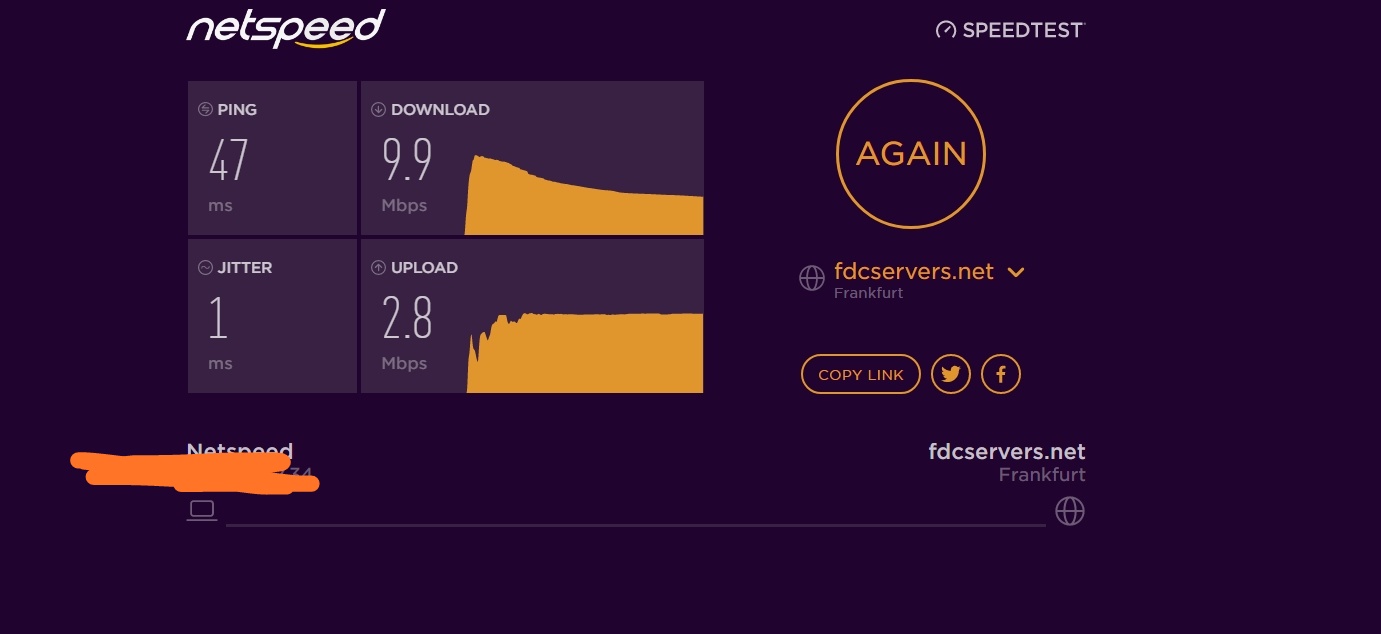1381x634 pixels.
Task: Click the upload arrow icon
Action: (x=378, y=267)
